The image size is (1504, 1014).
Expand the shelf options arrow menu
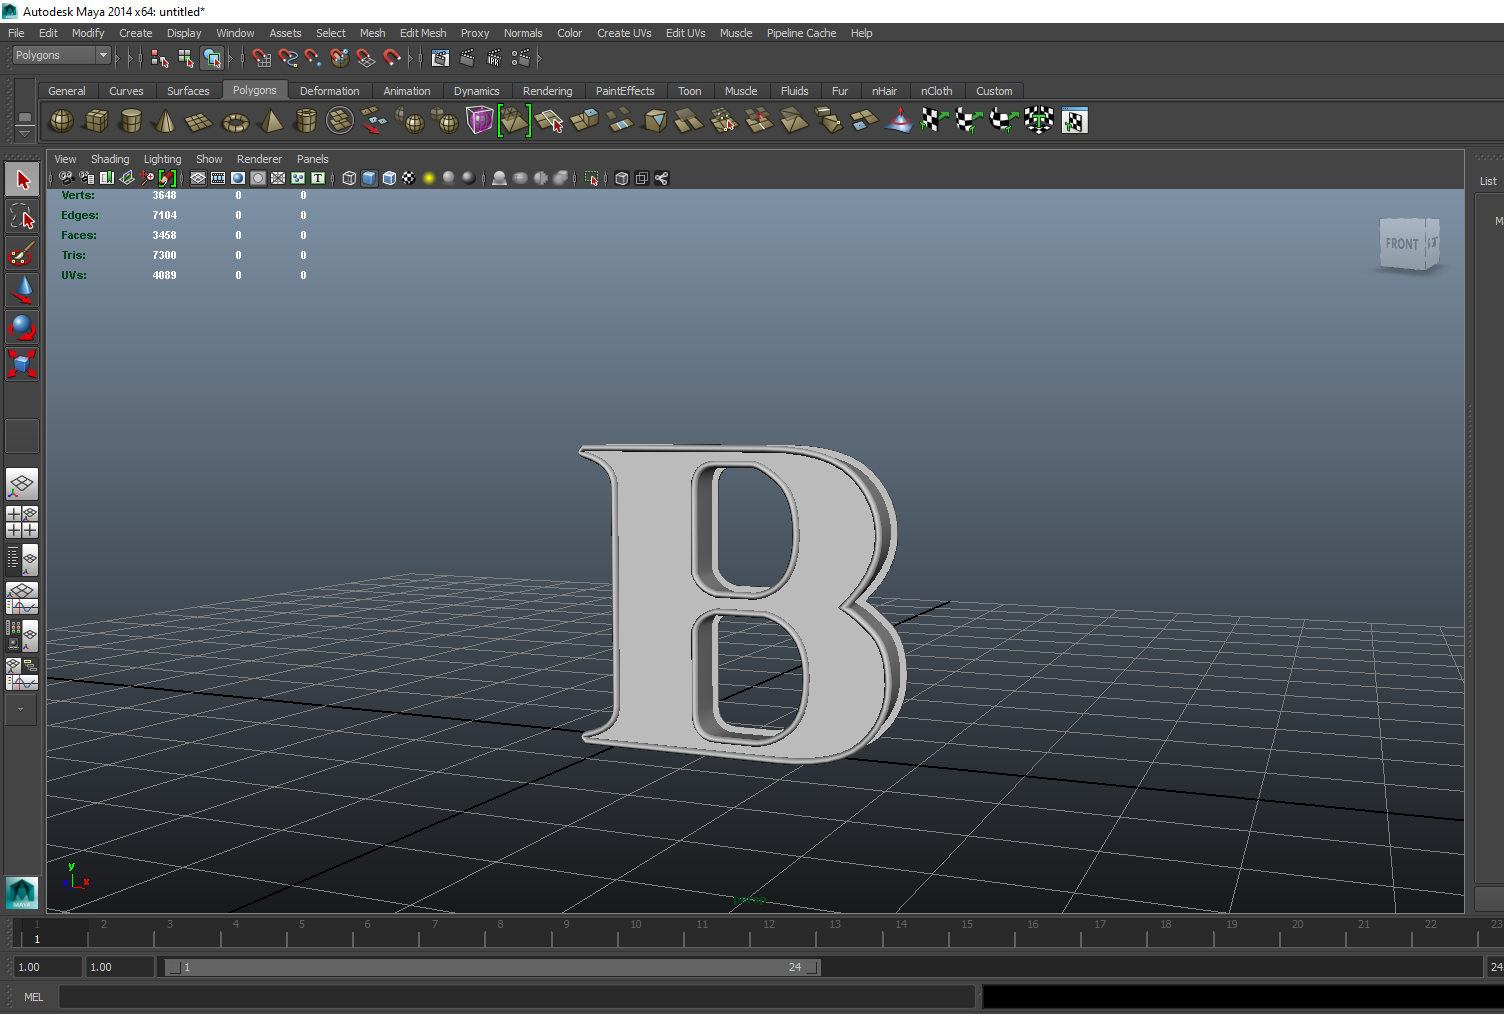24,133
